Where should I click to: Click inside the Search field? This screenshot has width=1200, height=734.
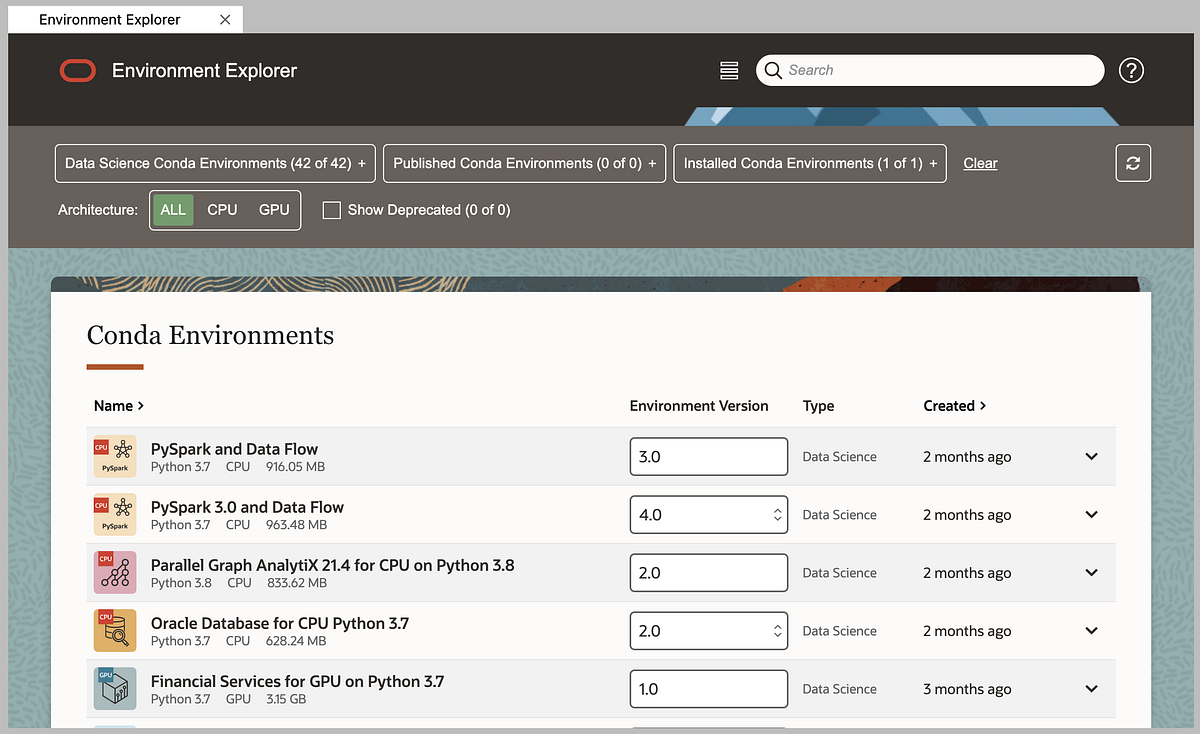click(x=930, y=70)
